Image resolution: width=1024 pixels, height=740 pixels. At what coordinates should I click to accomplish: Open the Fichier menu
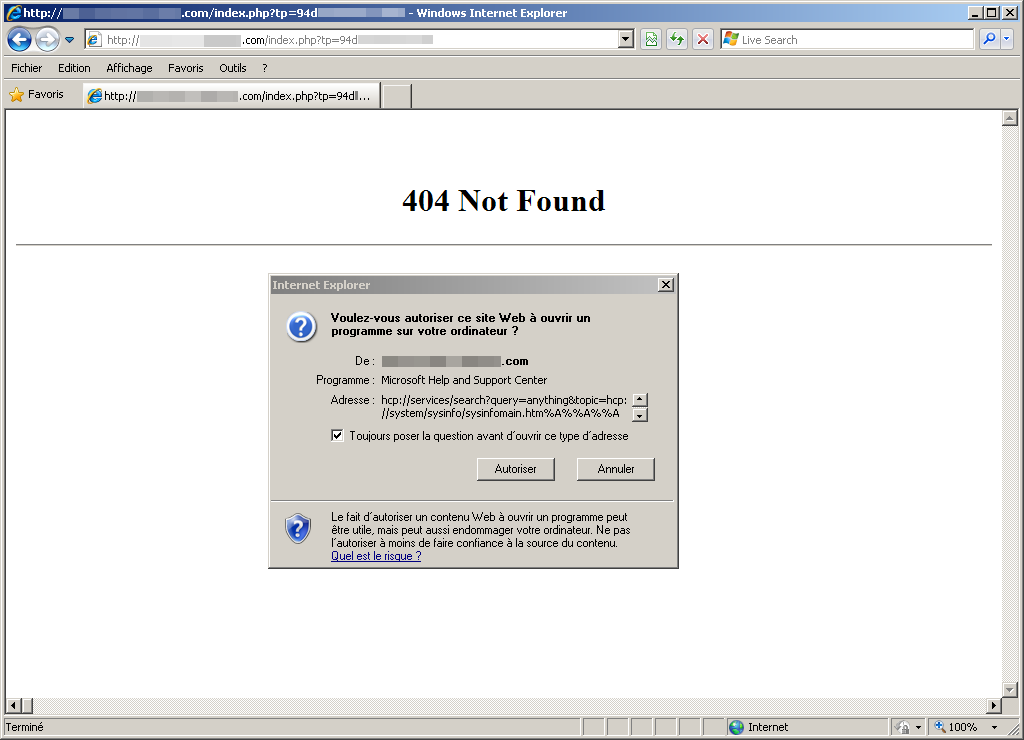coord(27,68)
